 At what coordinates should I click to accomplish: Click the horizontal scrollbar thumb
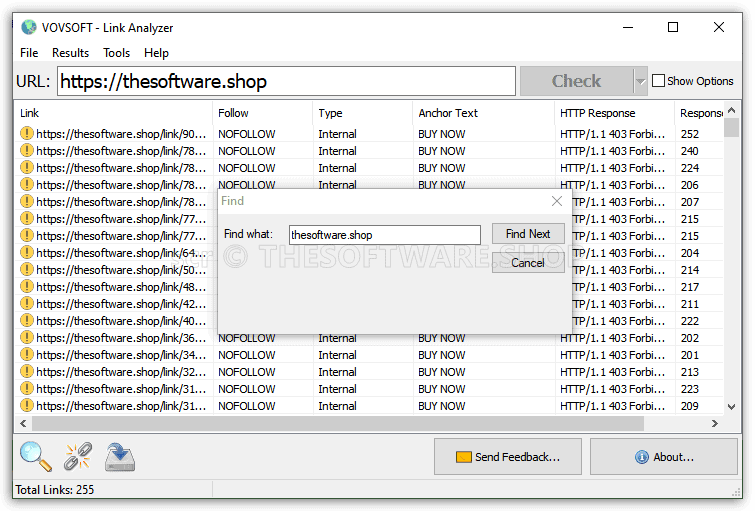point(337,423)
